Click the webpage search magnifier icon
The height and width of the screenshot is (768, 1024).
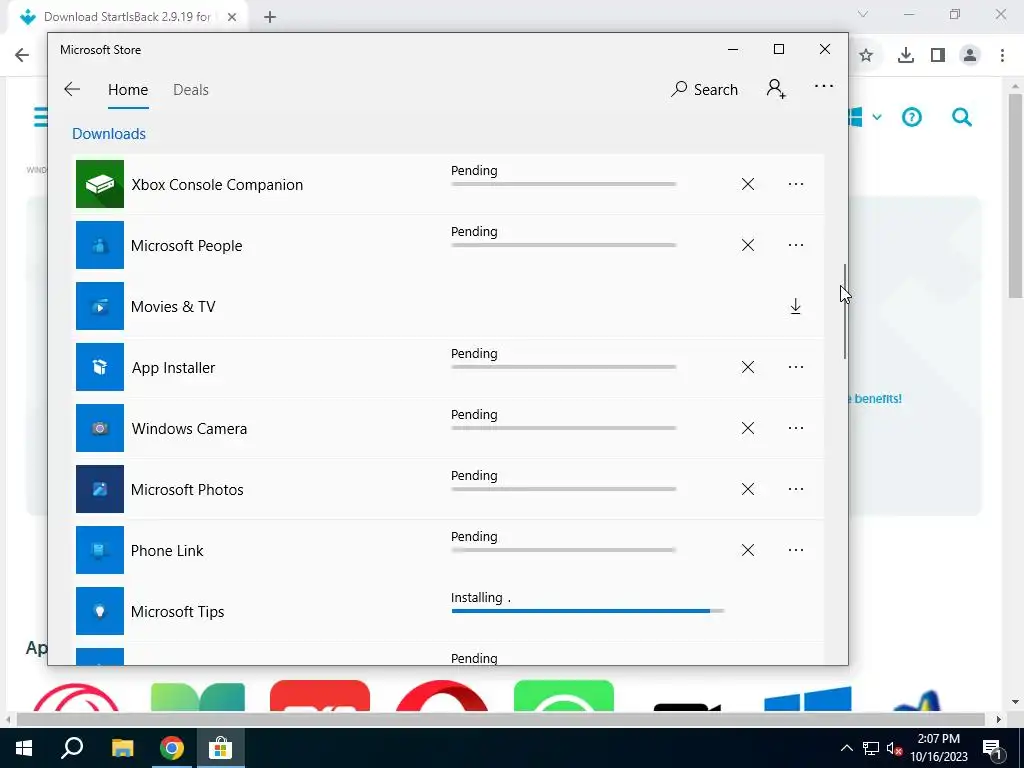click(961, 117)
